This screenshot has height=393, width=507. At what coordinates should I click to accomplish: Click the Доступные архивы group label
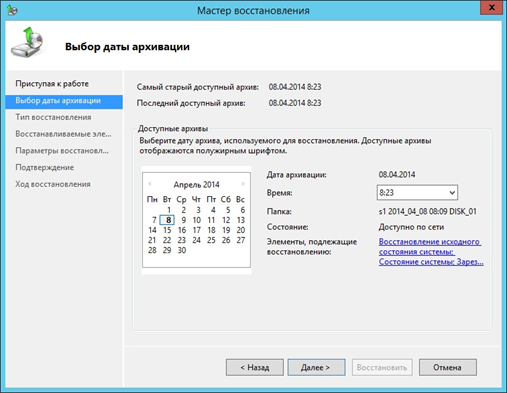coord(173,128)
